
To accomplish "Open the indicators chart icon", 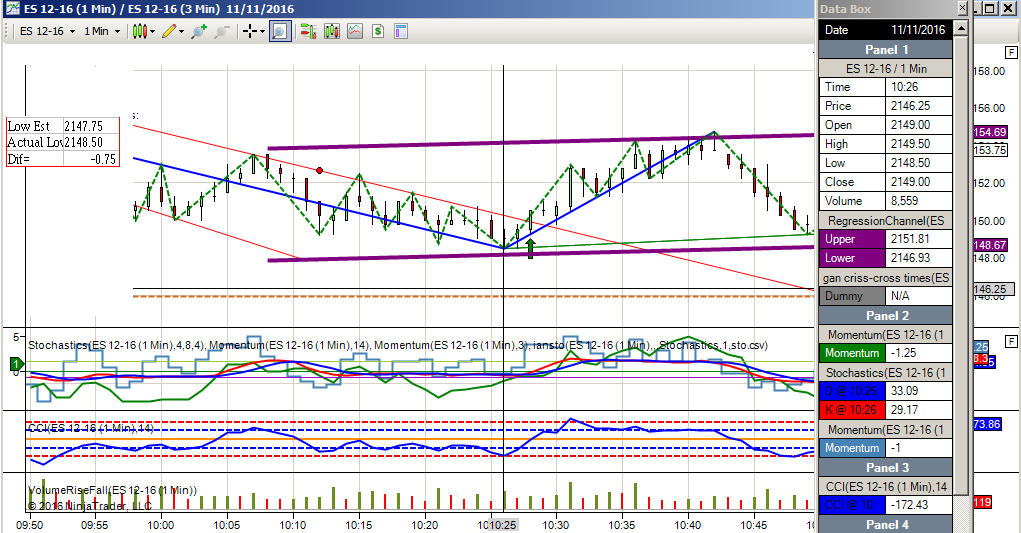I will tap(355, 31).
